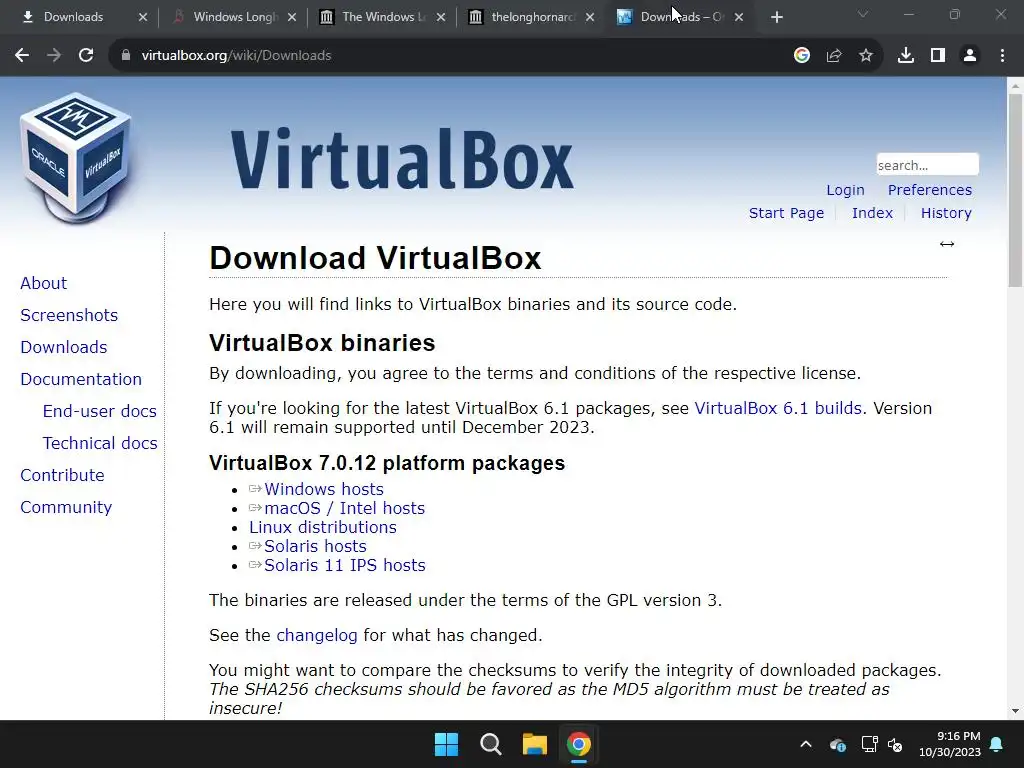
Task: Toggle the Chrome side panel icon
Action: (938, 56)
